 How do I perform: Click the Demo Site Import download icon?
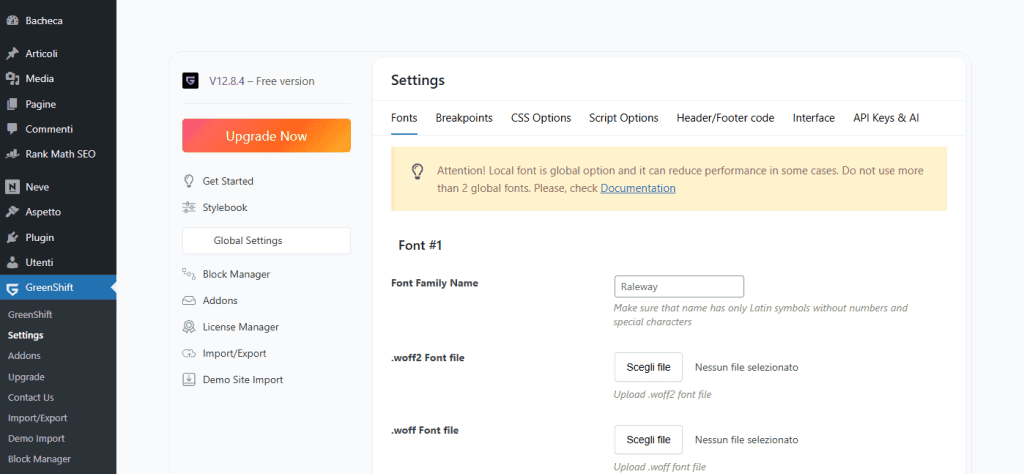pyautogui.click(x=189, y=379)
